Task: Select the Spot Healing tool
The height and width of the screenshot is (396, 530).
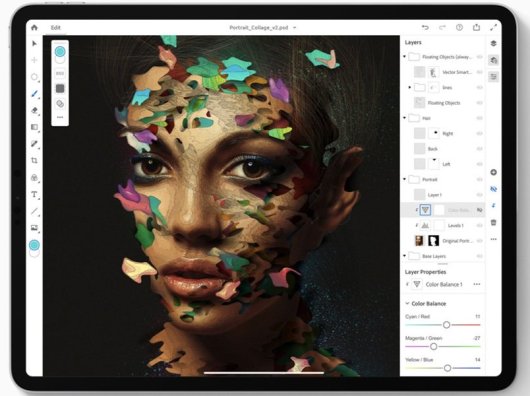Action: (x=34, y=144)
